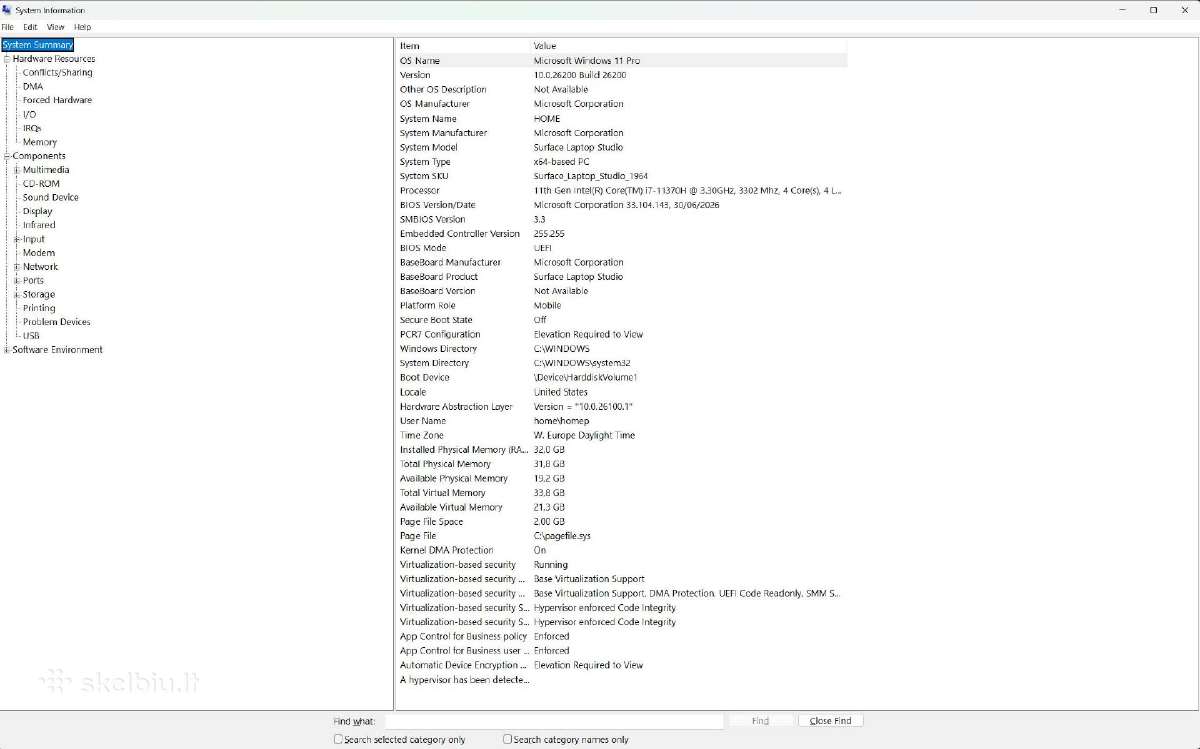Image resolution: width=1200 pixels, height=749 pixels.
Task: Select the OS Name row
Action: [x=622, y=61]
